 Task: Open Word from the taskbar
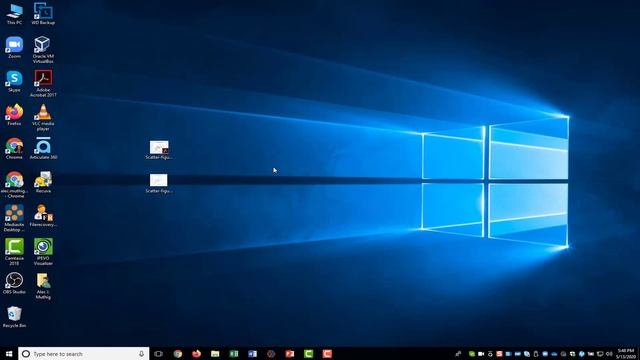pyautogui.click(x=252, y=353)
